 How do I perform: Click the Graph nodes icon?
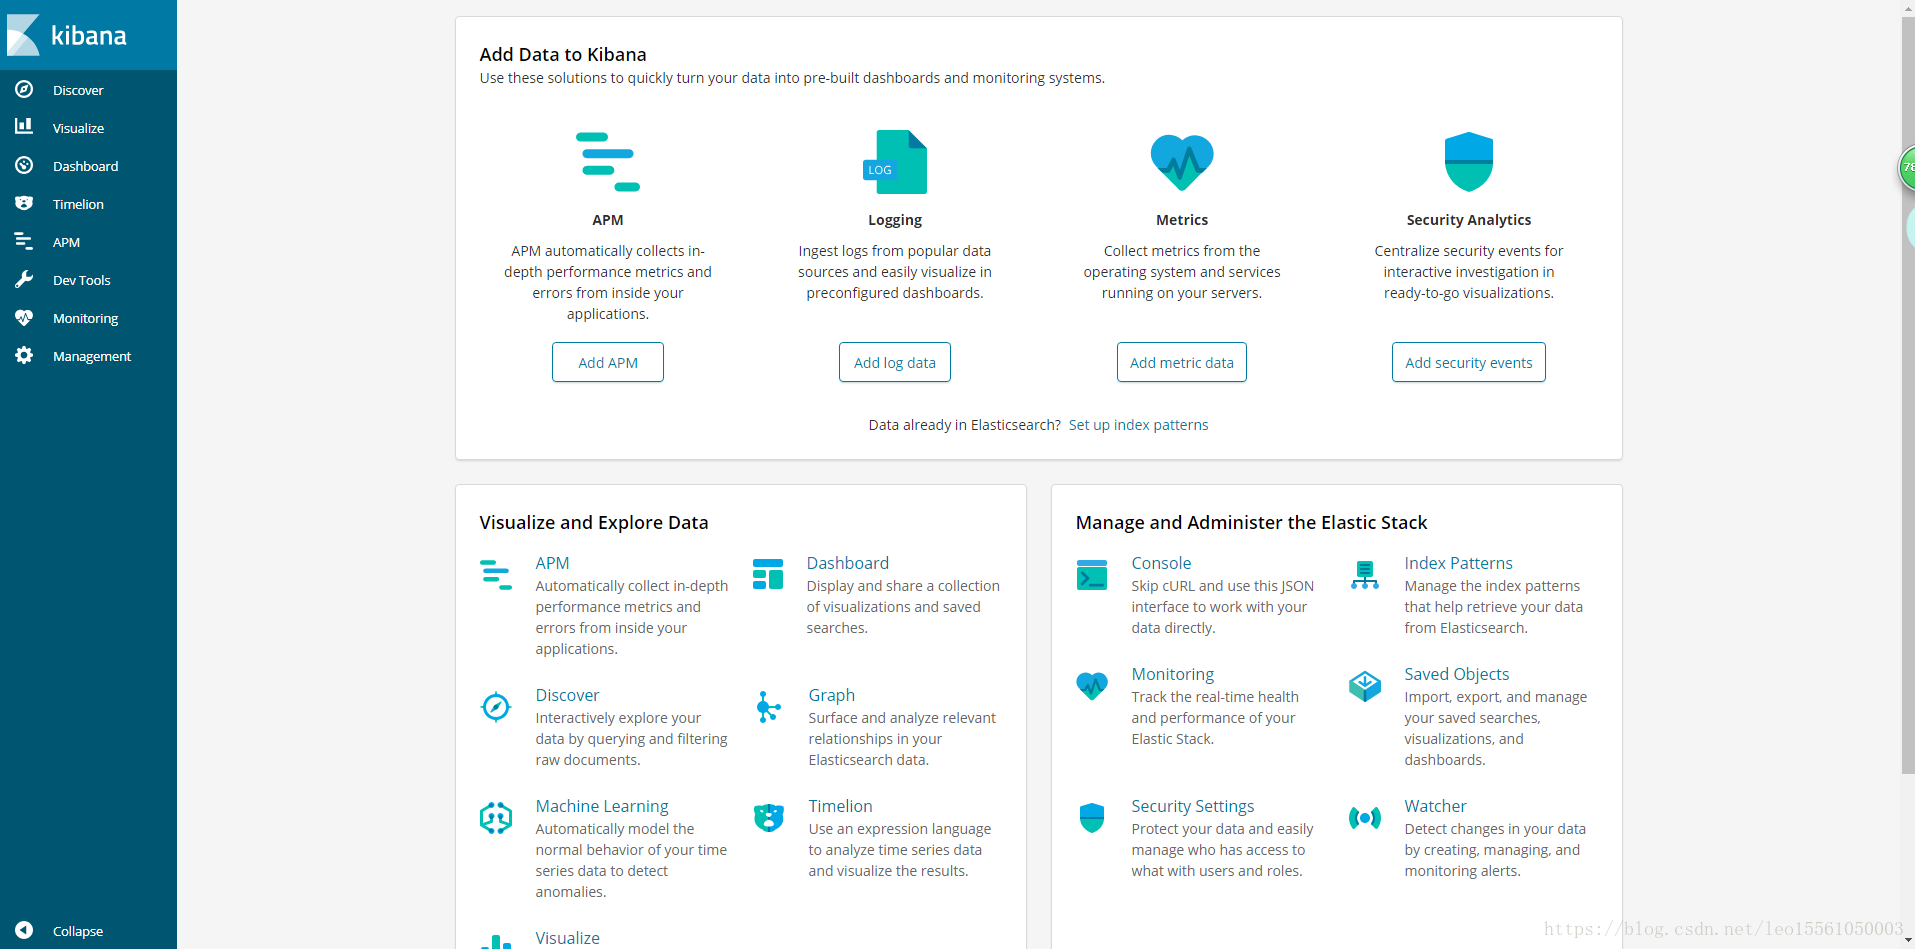tap(768, 707)
